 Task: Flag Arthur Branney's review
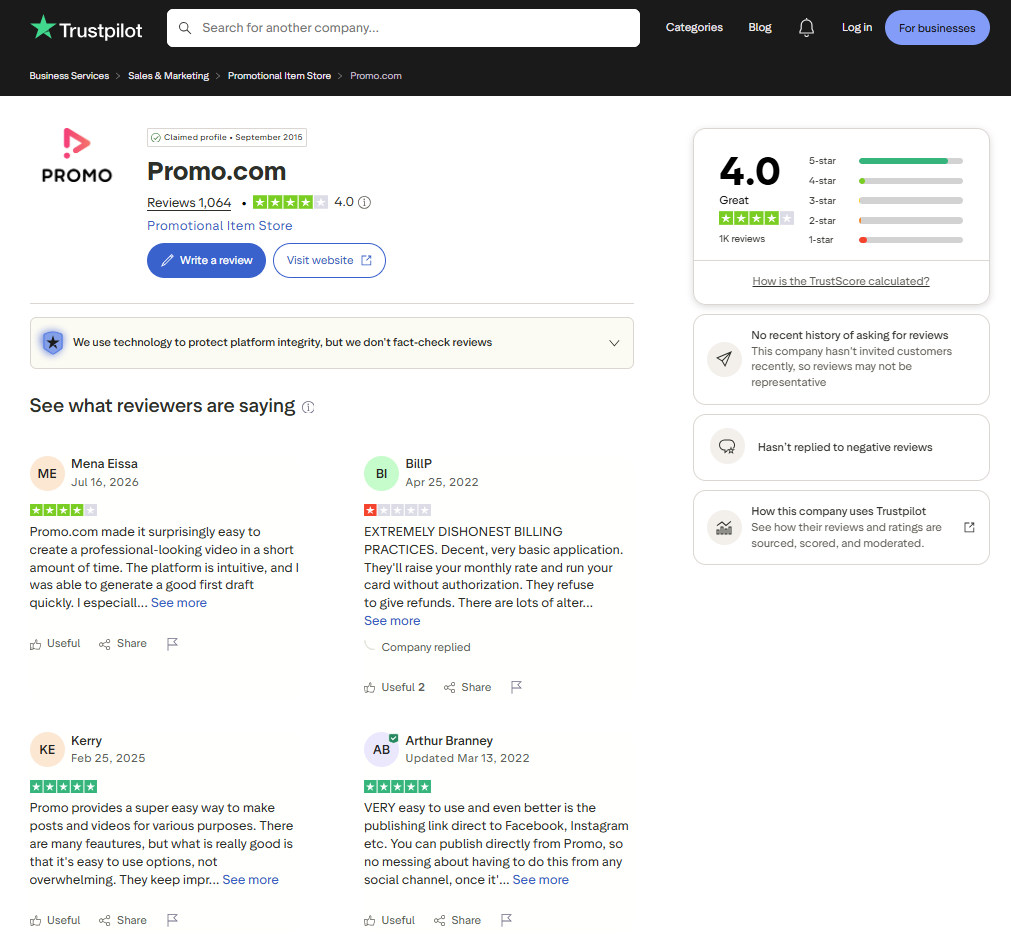pos(506,920)
